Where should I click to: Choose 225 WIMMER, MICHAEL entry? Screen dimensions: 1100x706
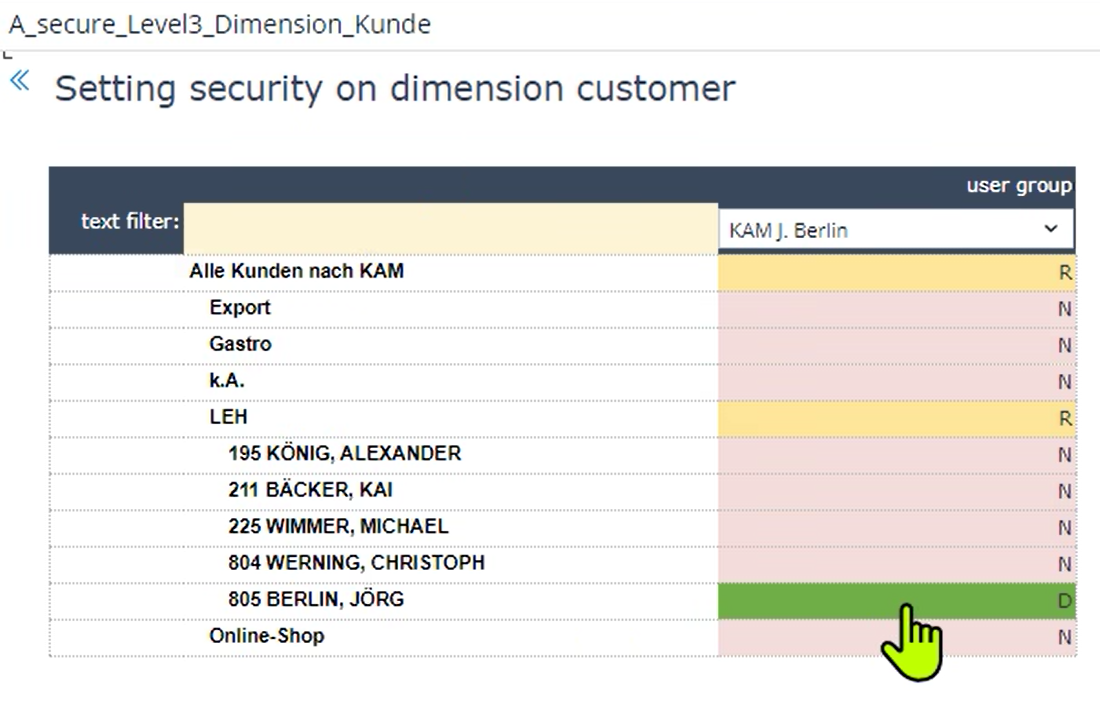(338, 526)
